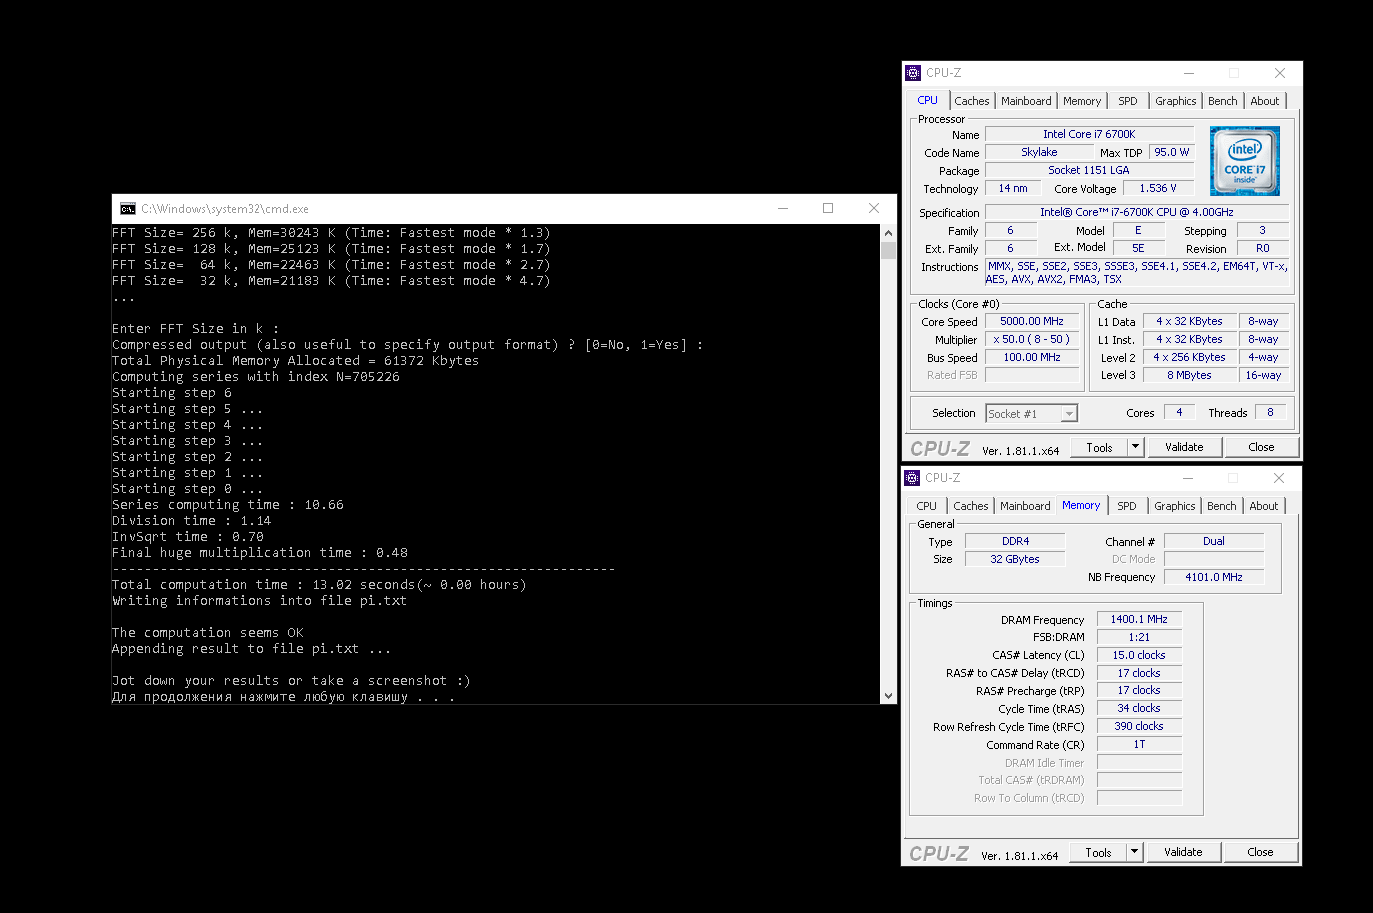This screenshot has width=1373, height=913.
Task: Switch to Bench tab in lower CPU-Z
Action: coord(1221,506)
